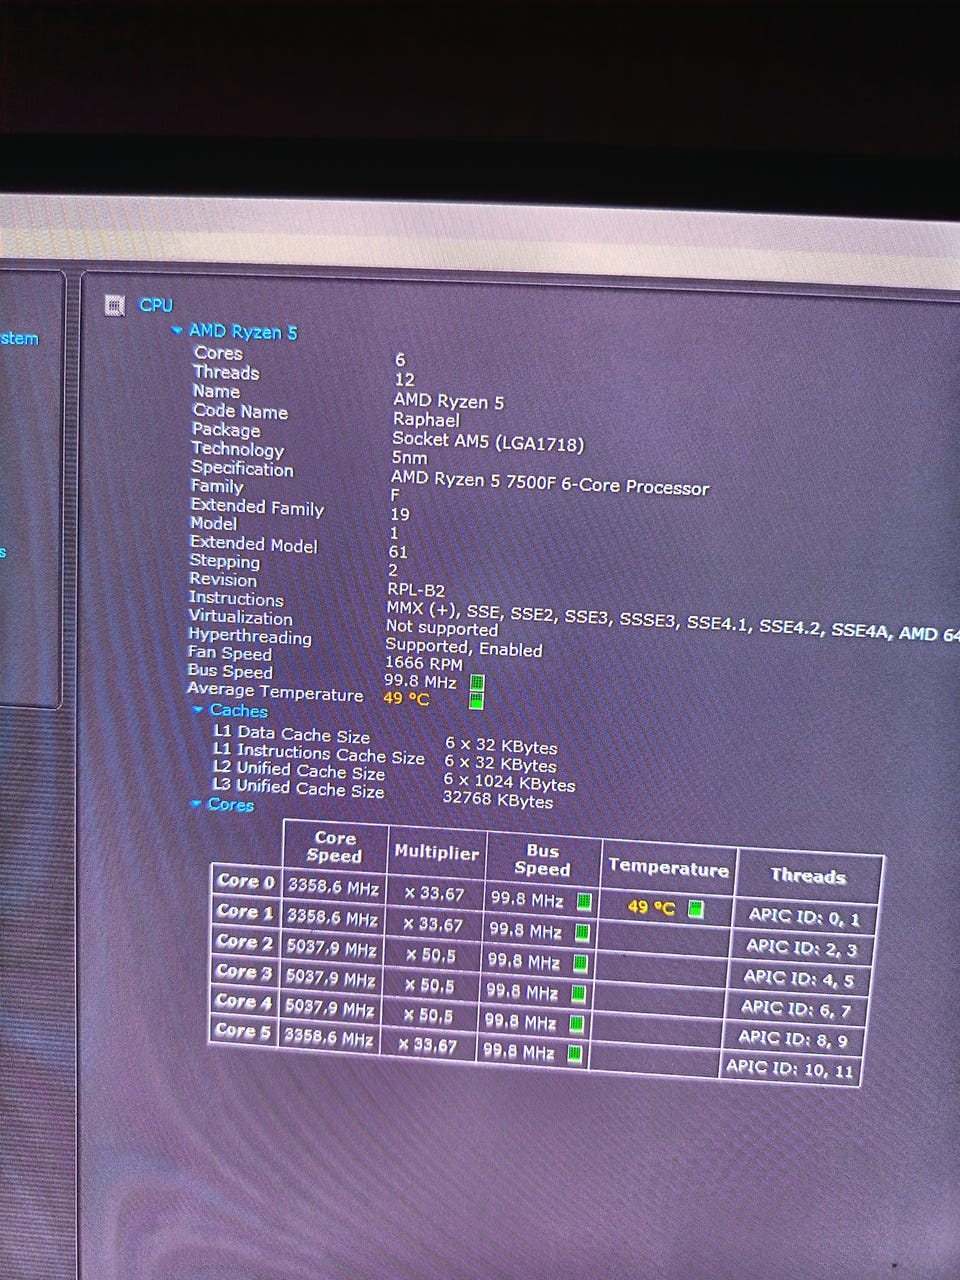Viewport: 960px width, 1280px height.
Task: Click the L1 Instructions Cache Size label
Action: tap(318, 753)
